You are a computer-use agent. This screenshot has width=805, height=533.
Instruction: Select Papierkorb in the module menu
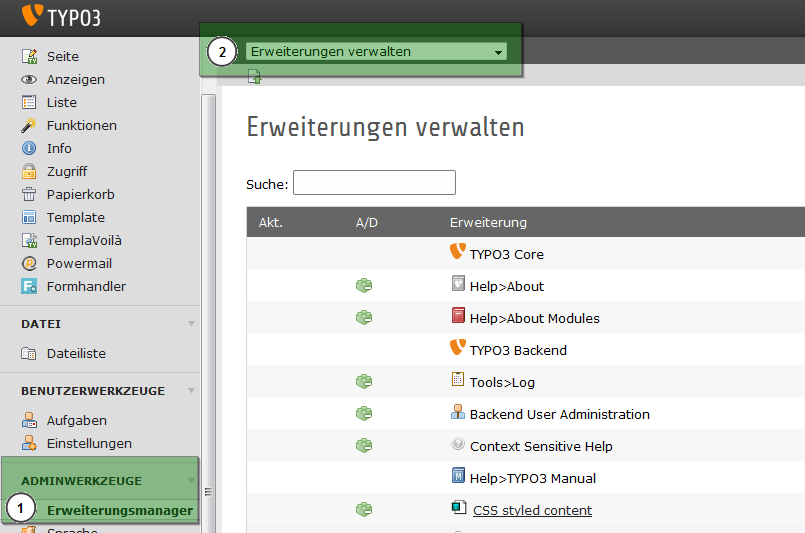coord(81,195)
